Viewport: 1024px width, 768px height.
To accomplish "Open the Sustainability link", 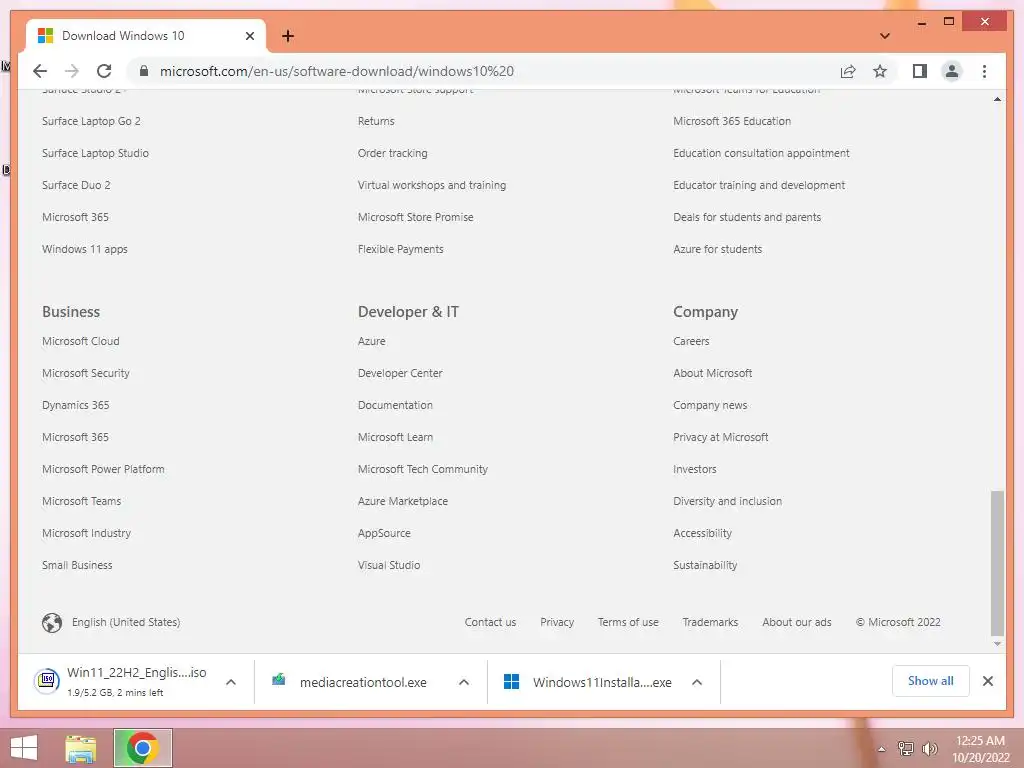I will coord(705,565).
